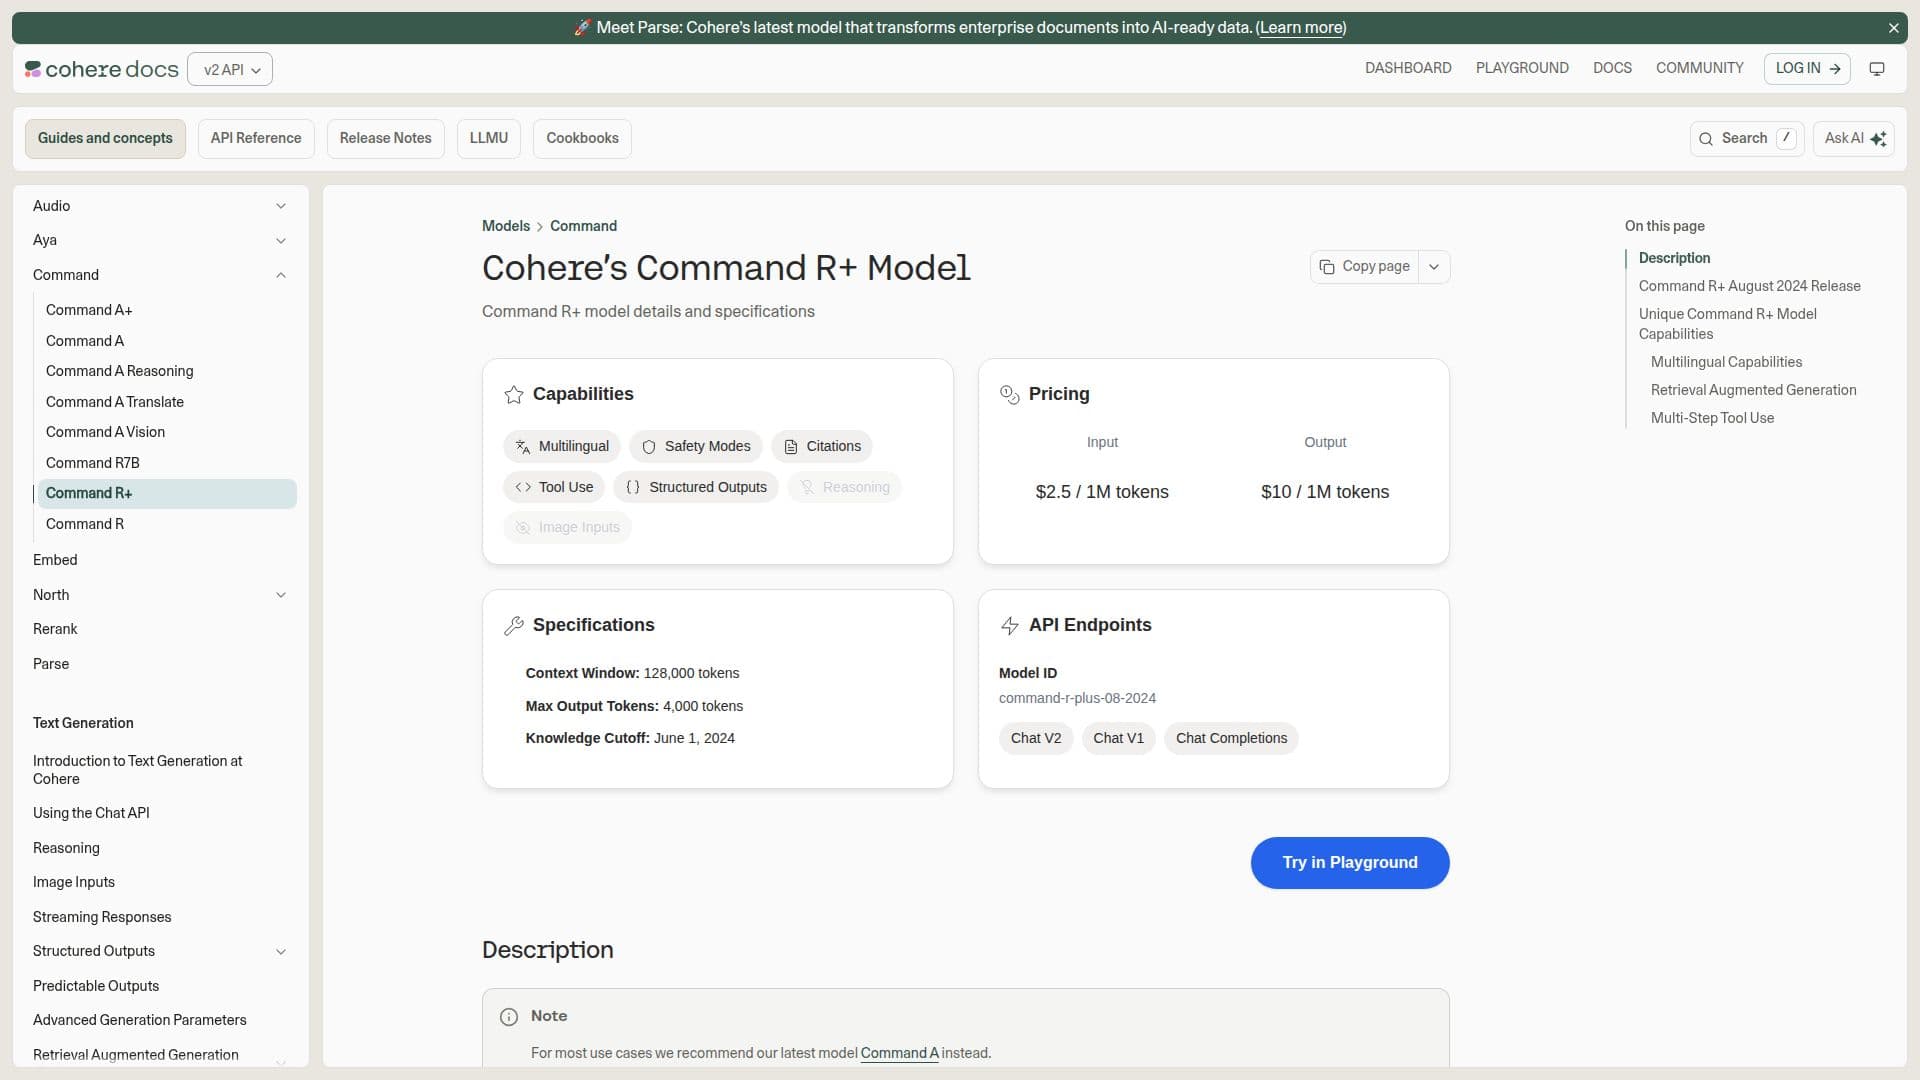The height and width of the screenshot is (1080, 1920).
Task: Click the Command breadcrumb link
Action: click(x=583, y=226)
